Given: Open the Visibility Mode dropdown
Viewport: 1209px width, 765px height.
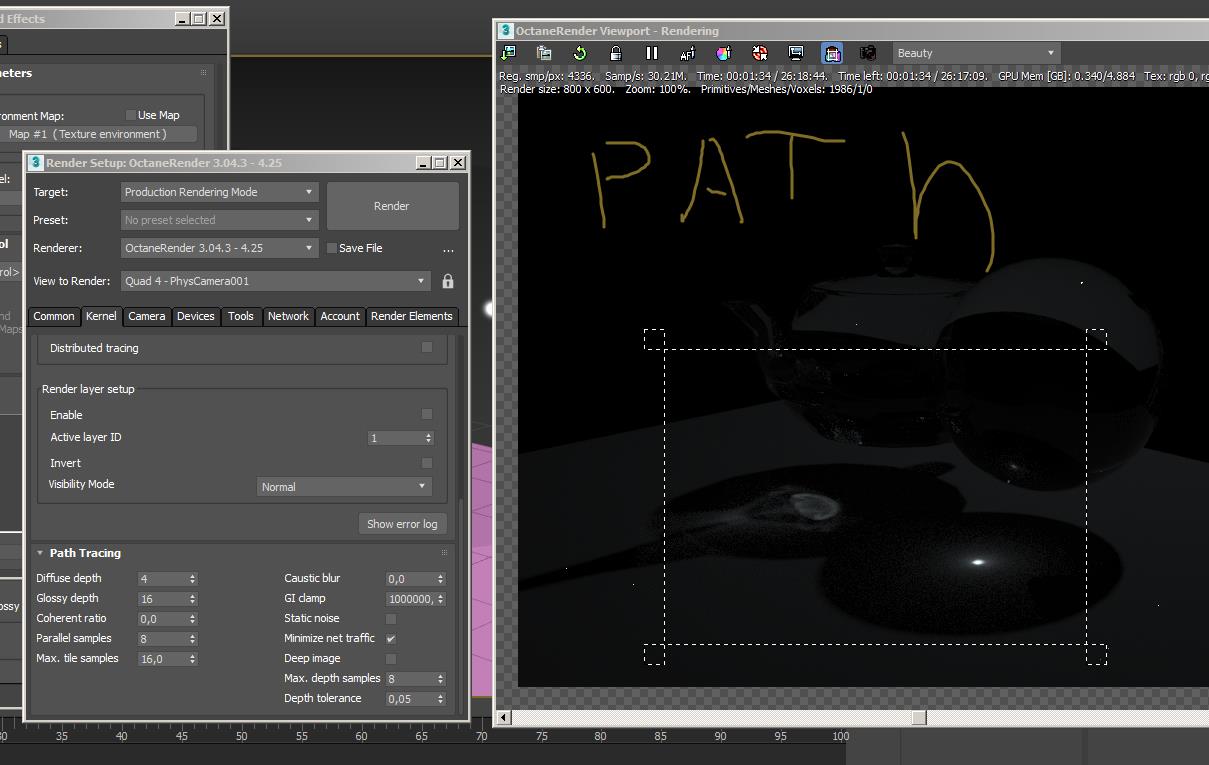Looking at the screenshot, I should click(x=344, y=487).
